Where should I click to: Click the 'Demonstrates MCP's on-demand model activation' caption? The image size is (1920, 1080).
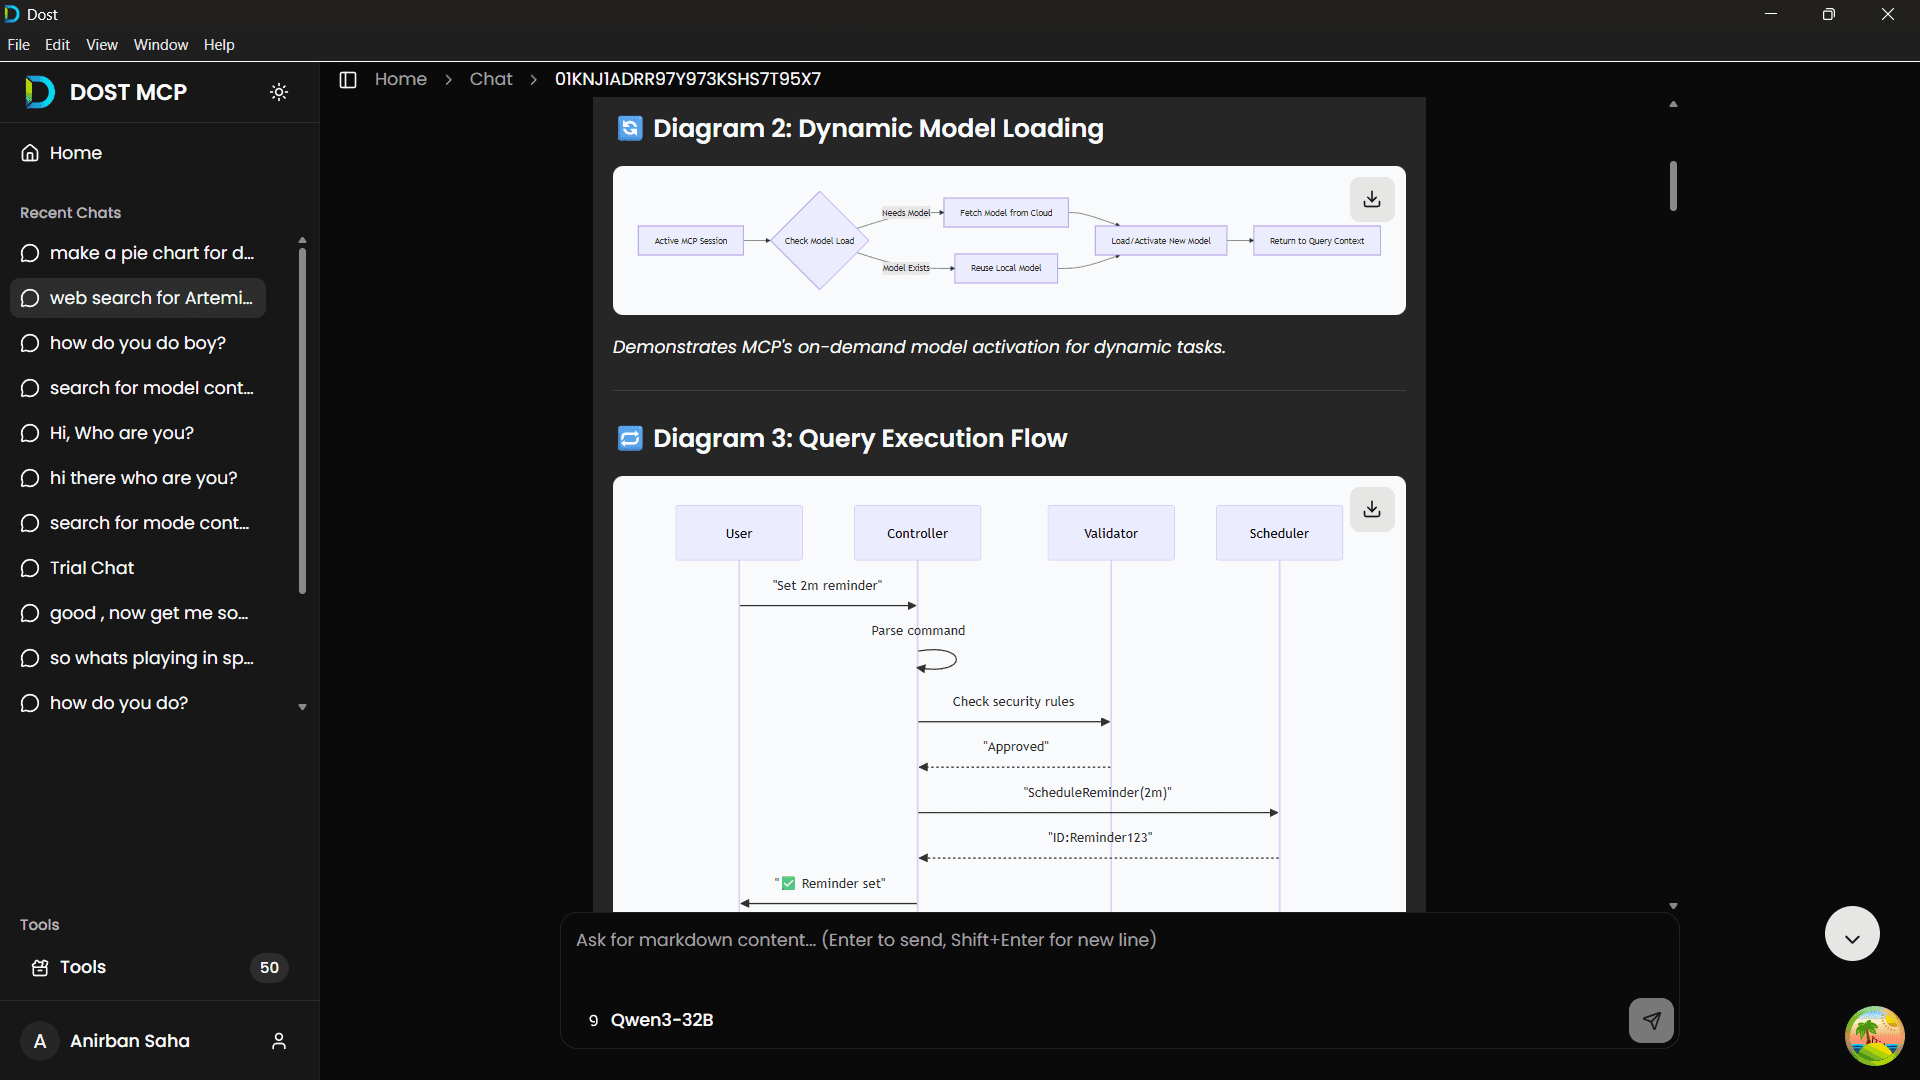click(x=919, y=347)
